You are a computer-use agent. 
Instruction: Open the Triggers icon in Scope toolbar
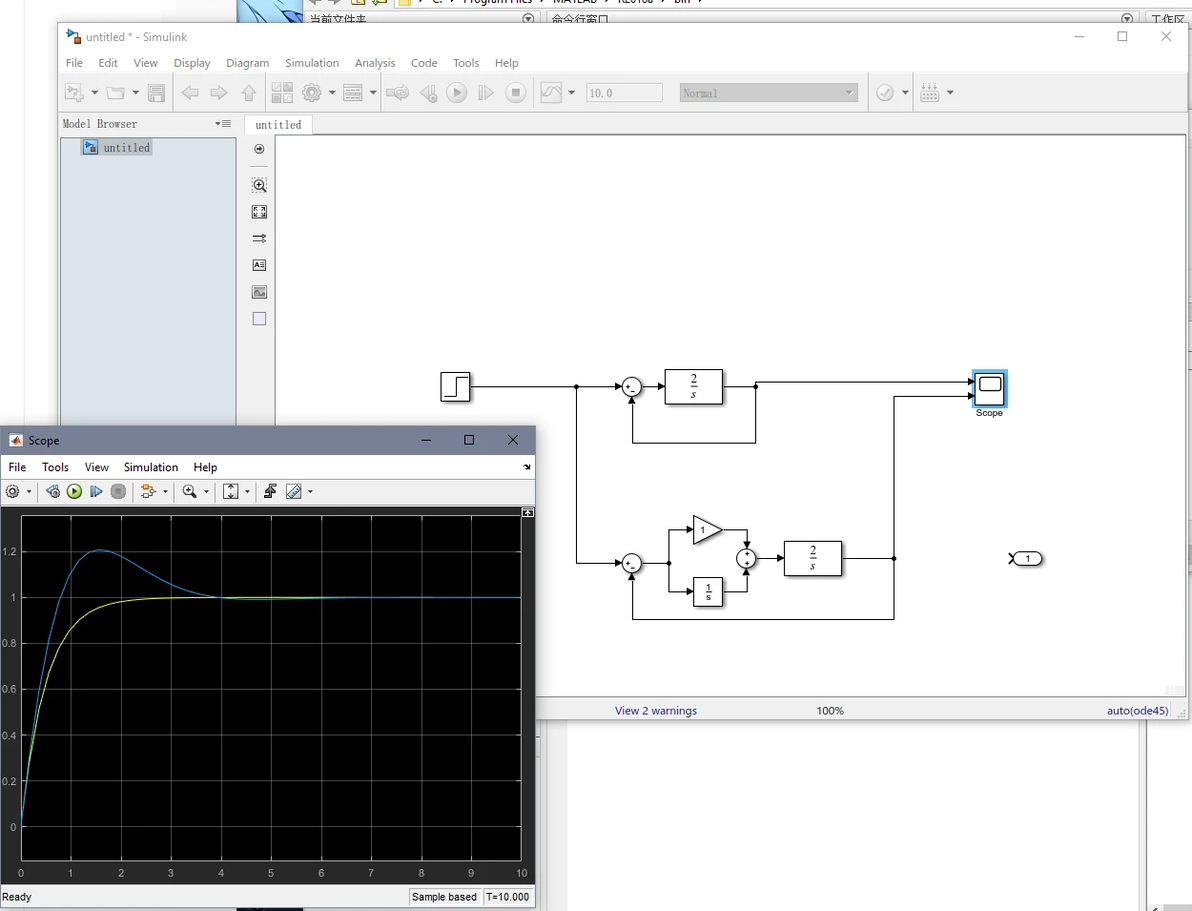coord(270,492)
